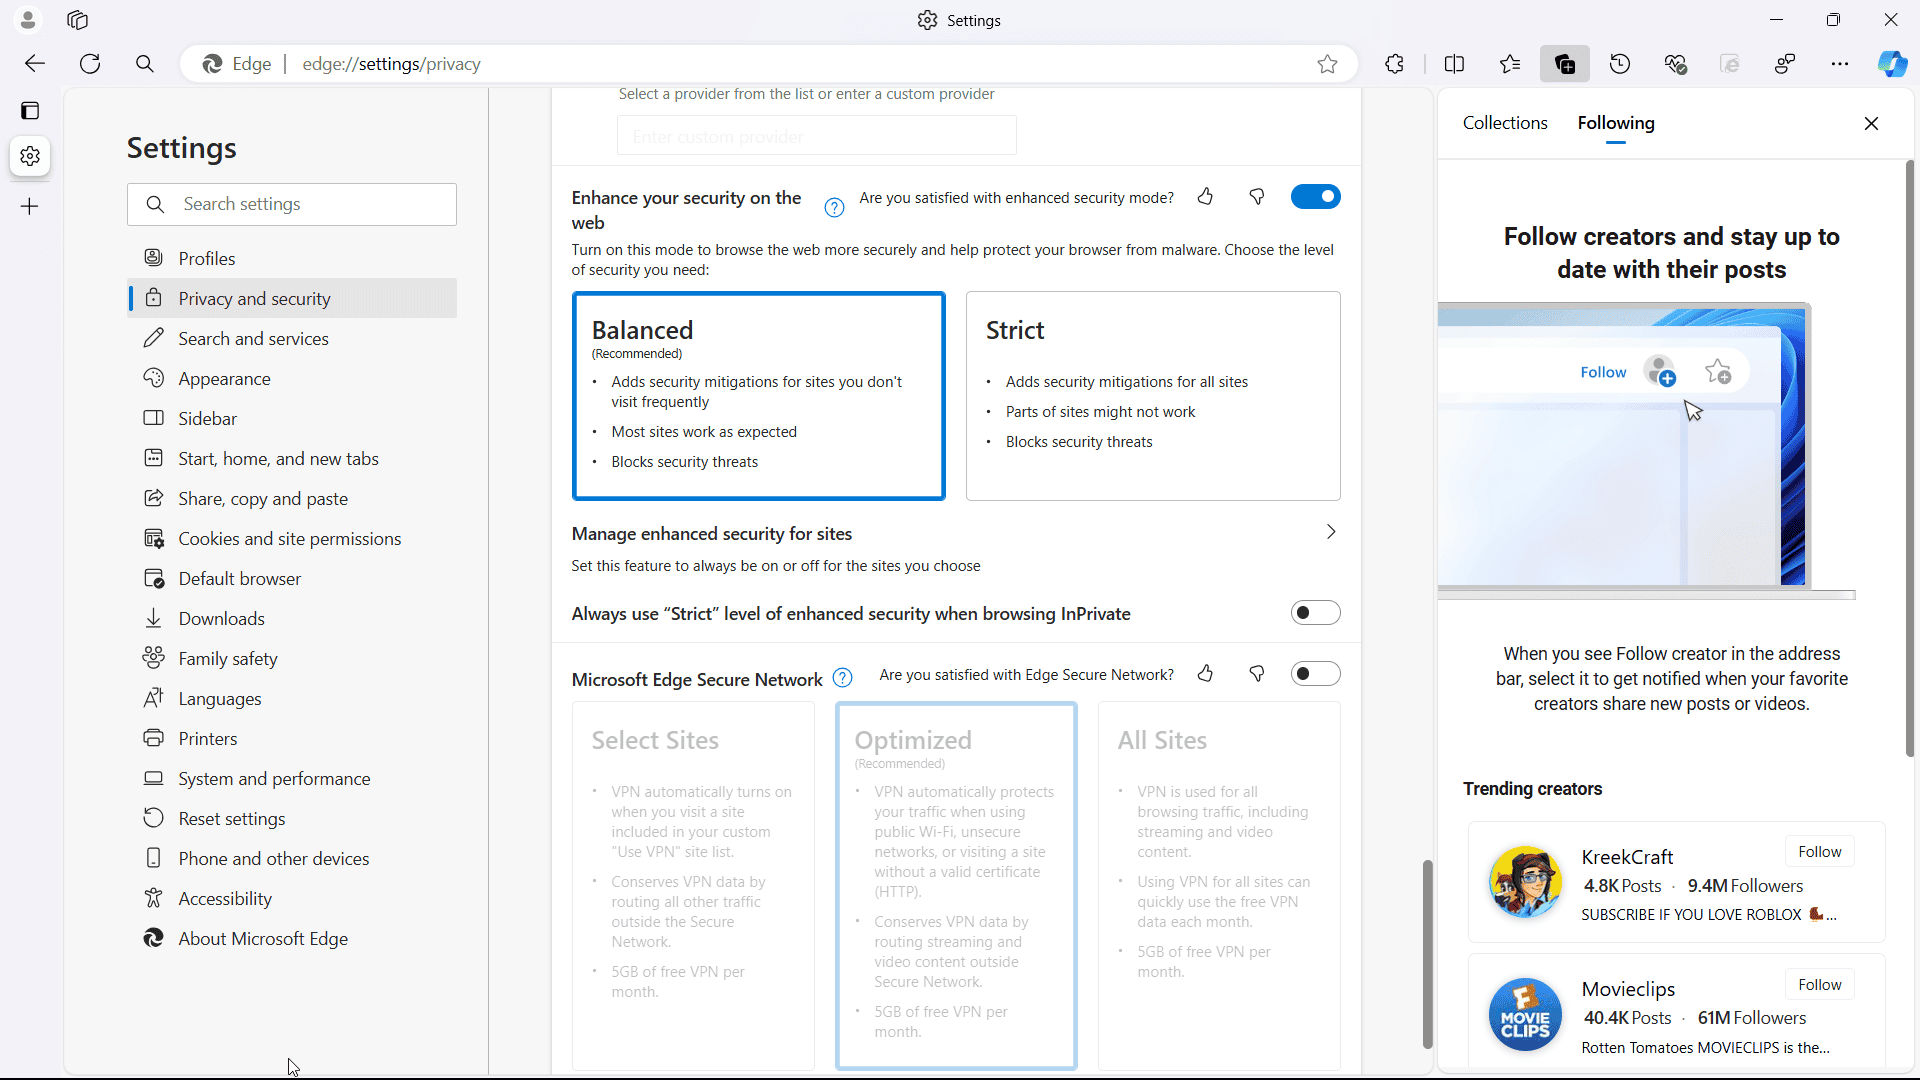
Task: Open the browser profile menu
Action: coord(27,19)
